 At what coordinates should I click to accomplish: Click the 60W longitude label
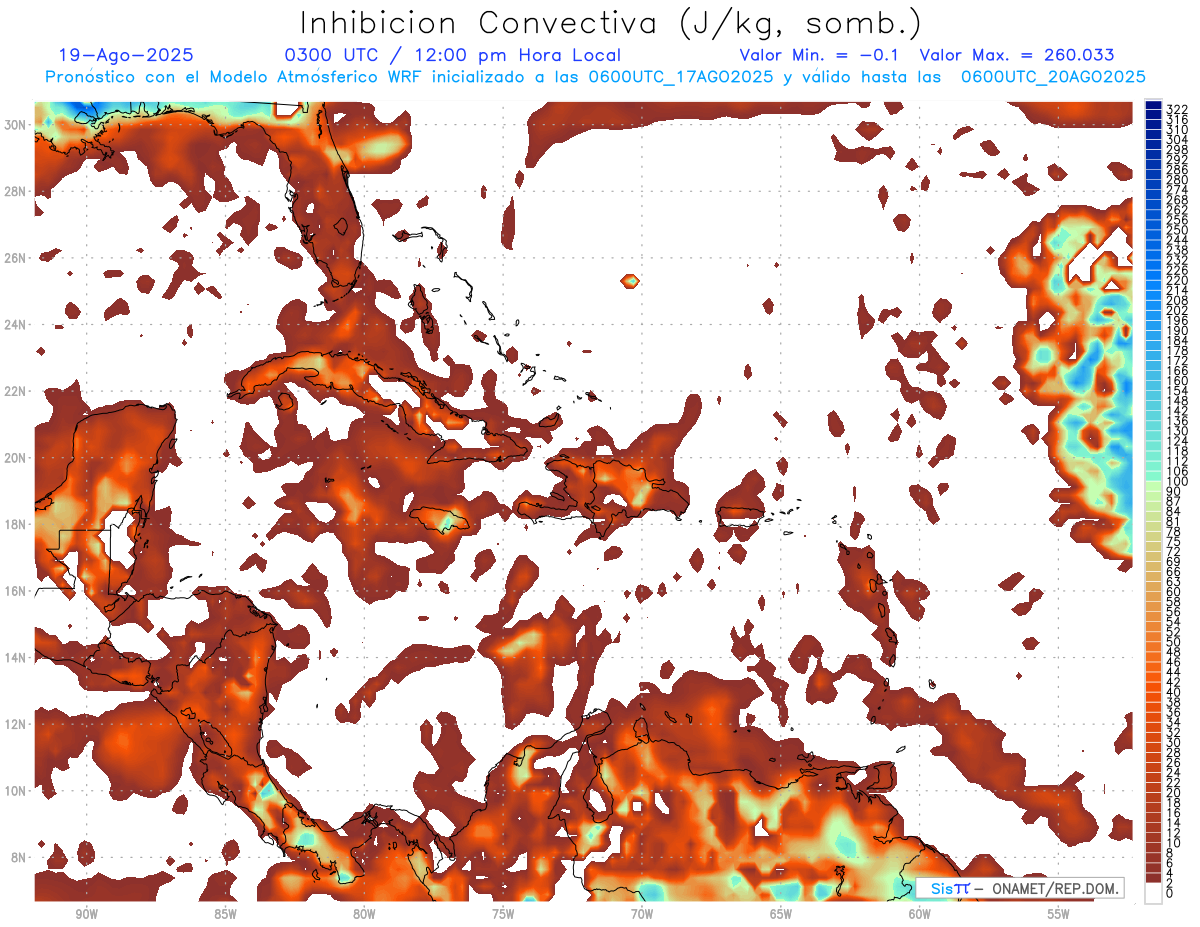[920, 915]
